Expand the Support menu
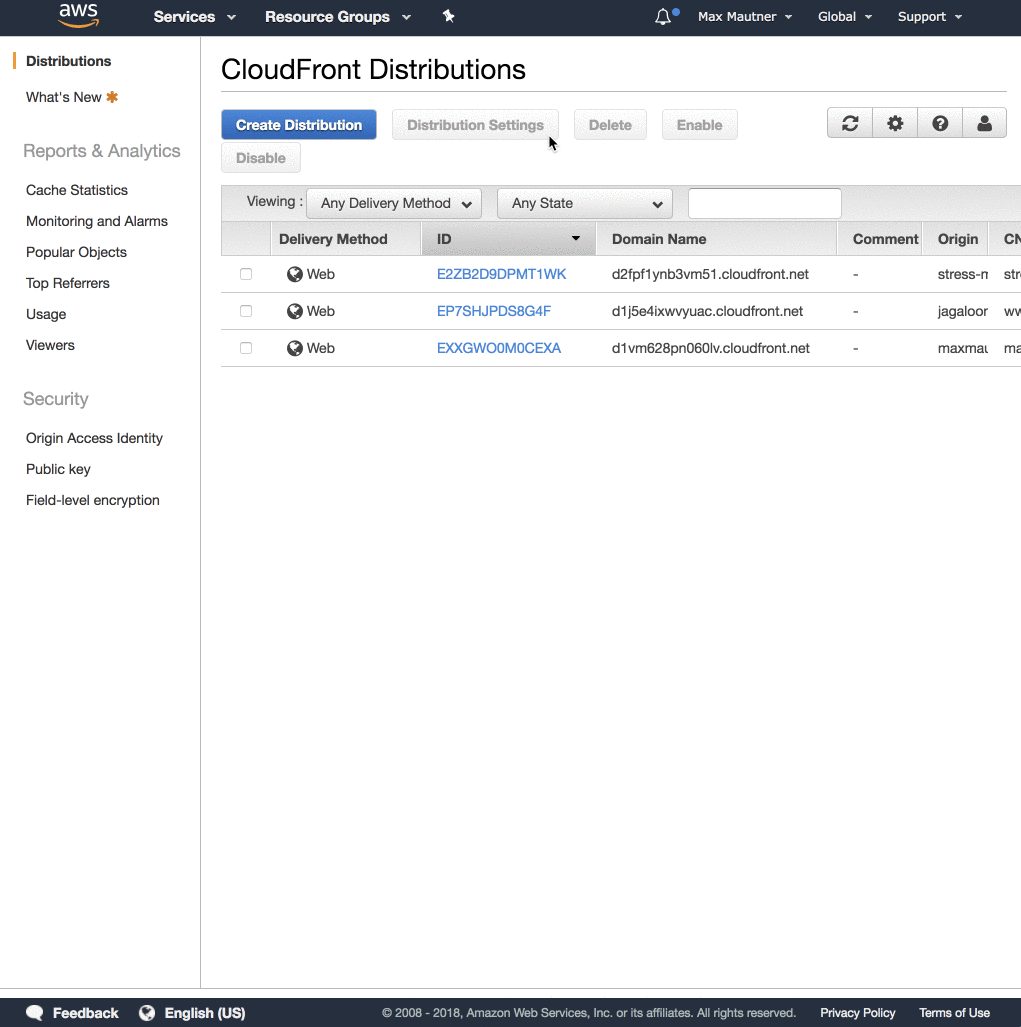The height and width of the screenshot is (1027, 1021). (930, 16)
